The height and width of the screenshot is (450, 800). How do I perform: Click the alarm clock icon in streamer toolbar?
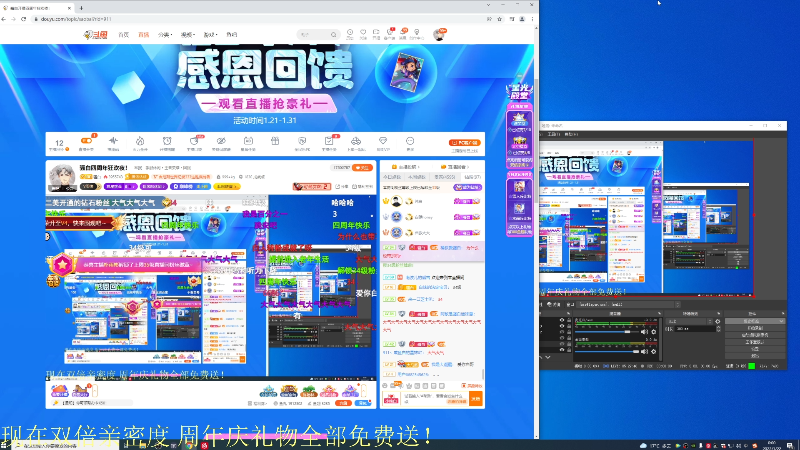[167, 143]
